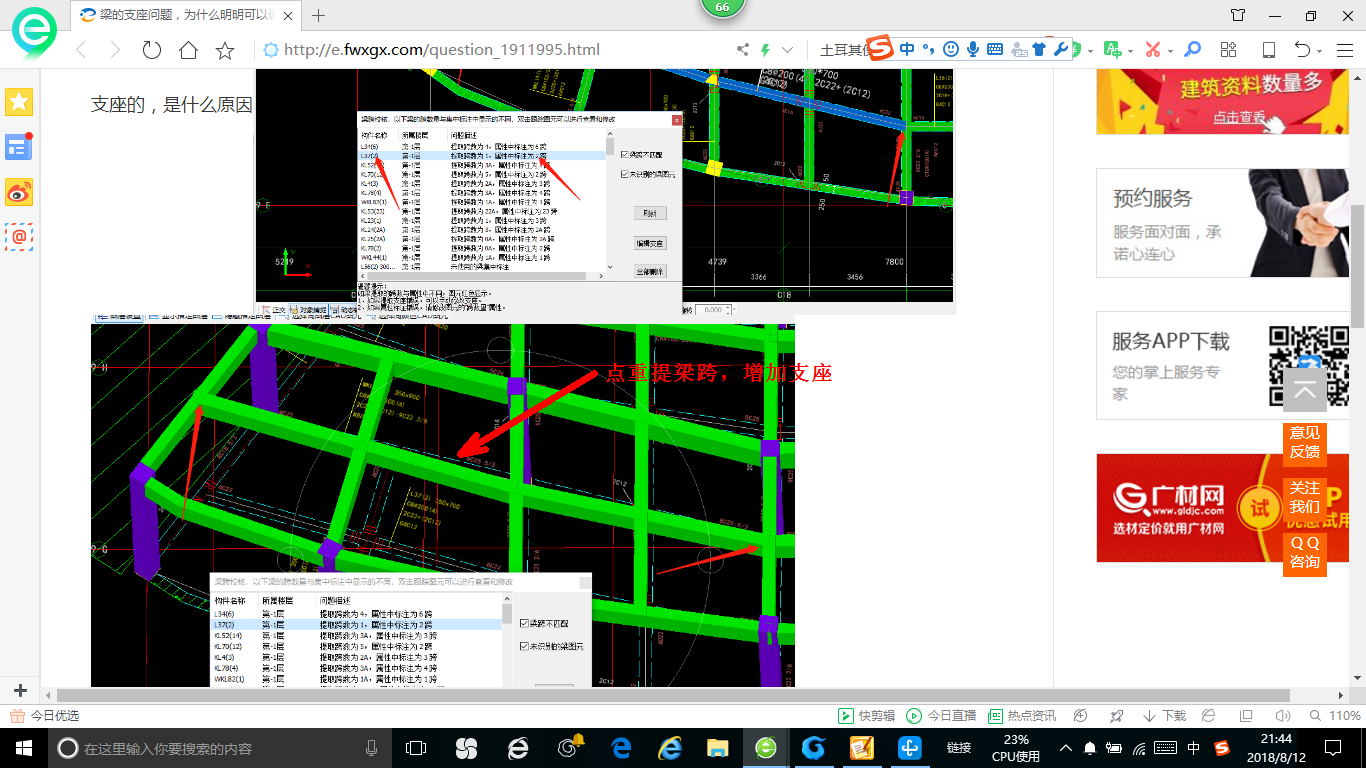Open Task View on the taskbar
The width and height of the screenshot is (1366, 768).
tap(416, 748)
